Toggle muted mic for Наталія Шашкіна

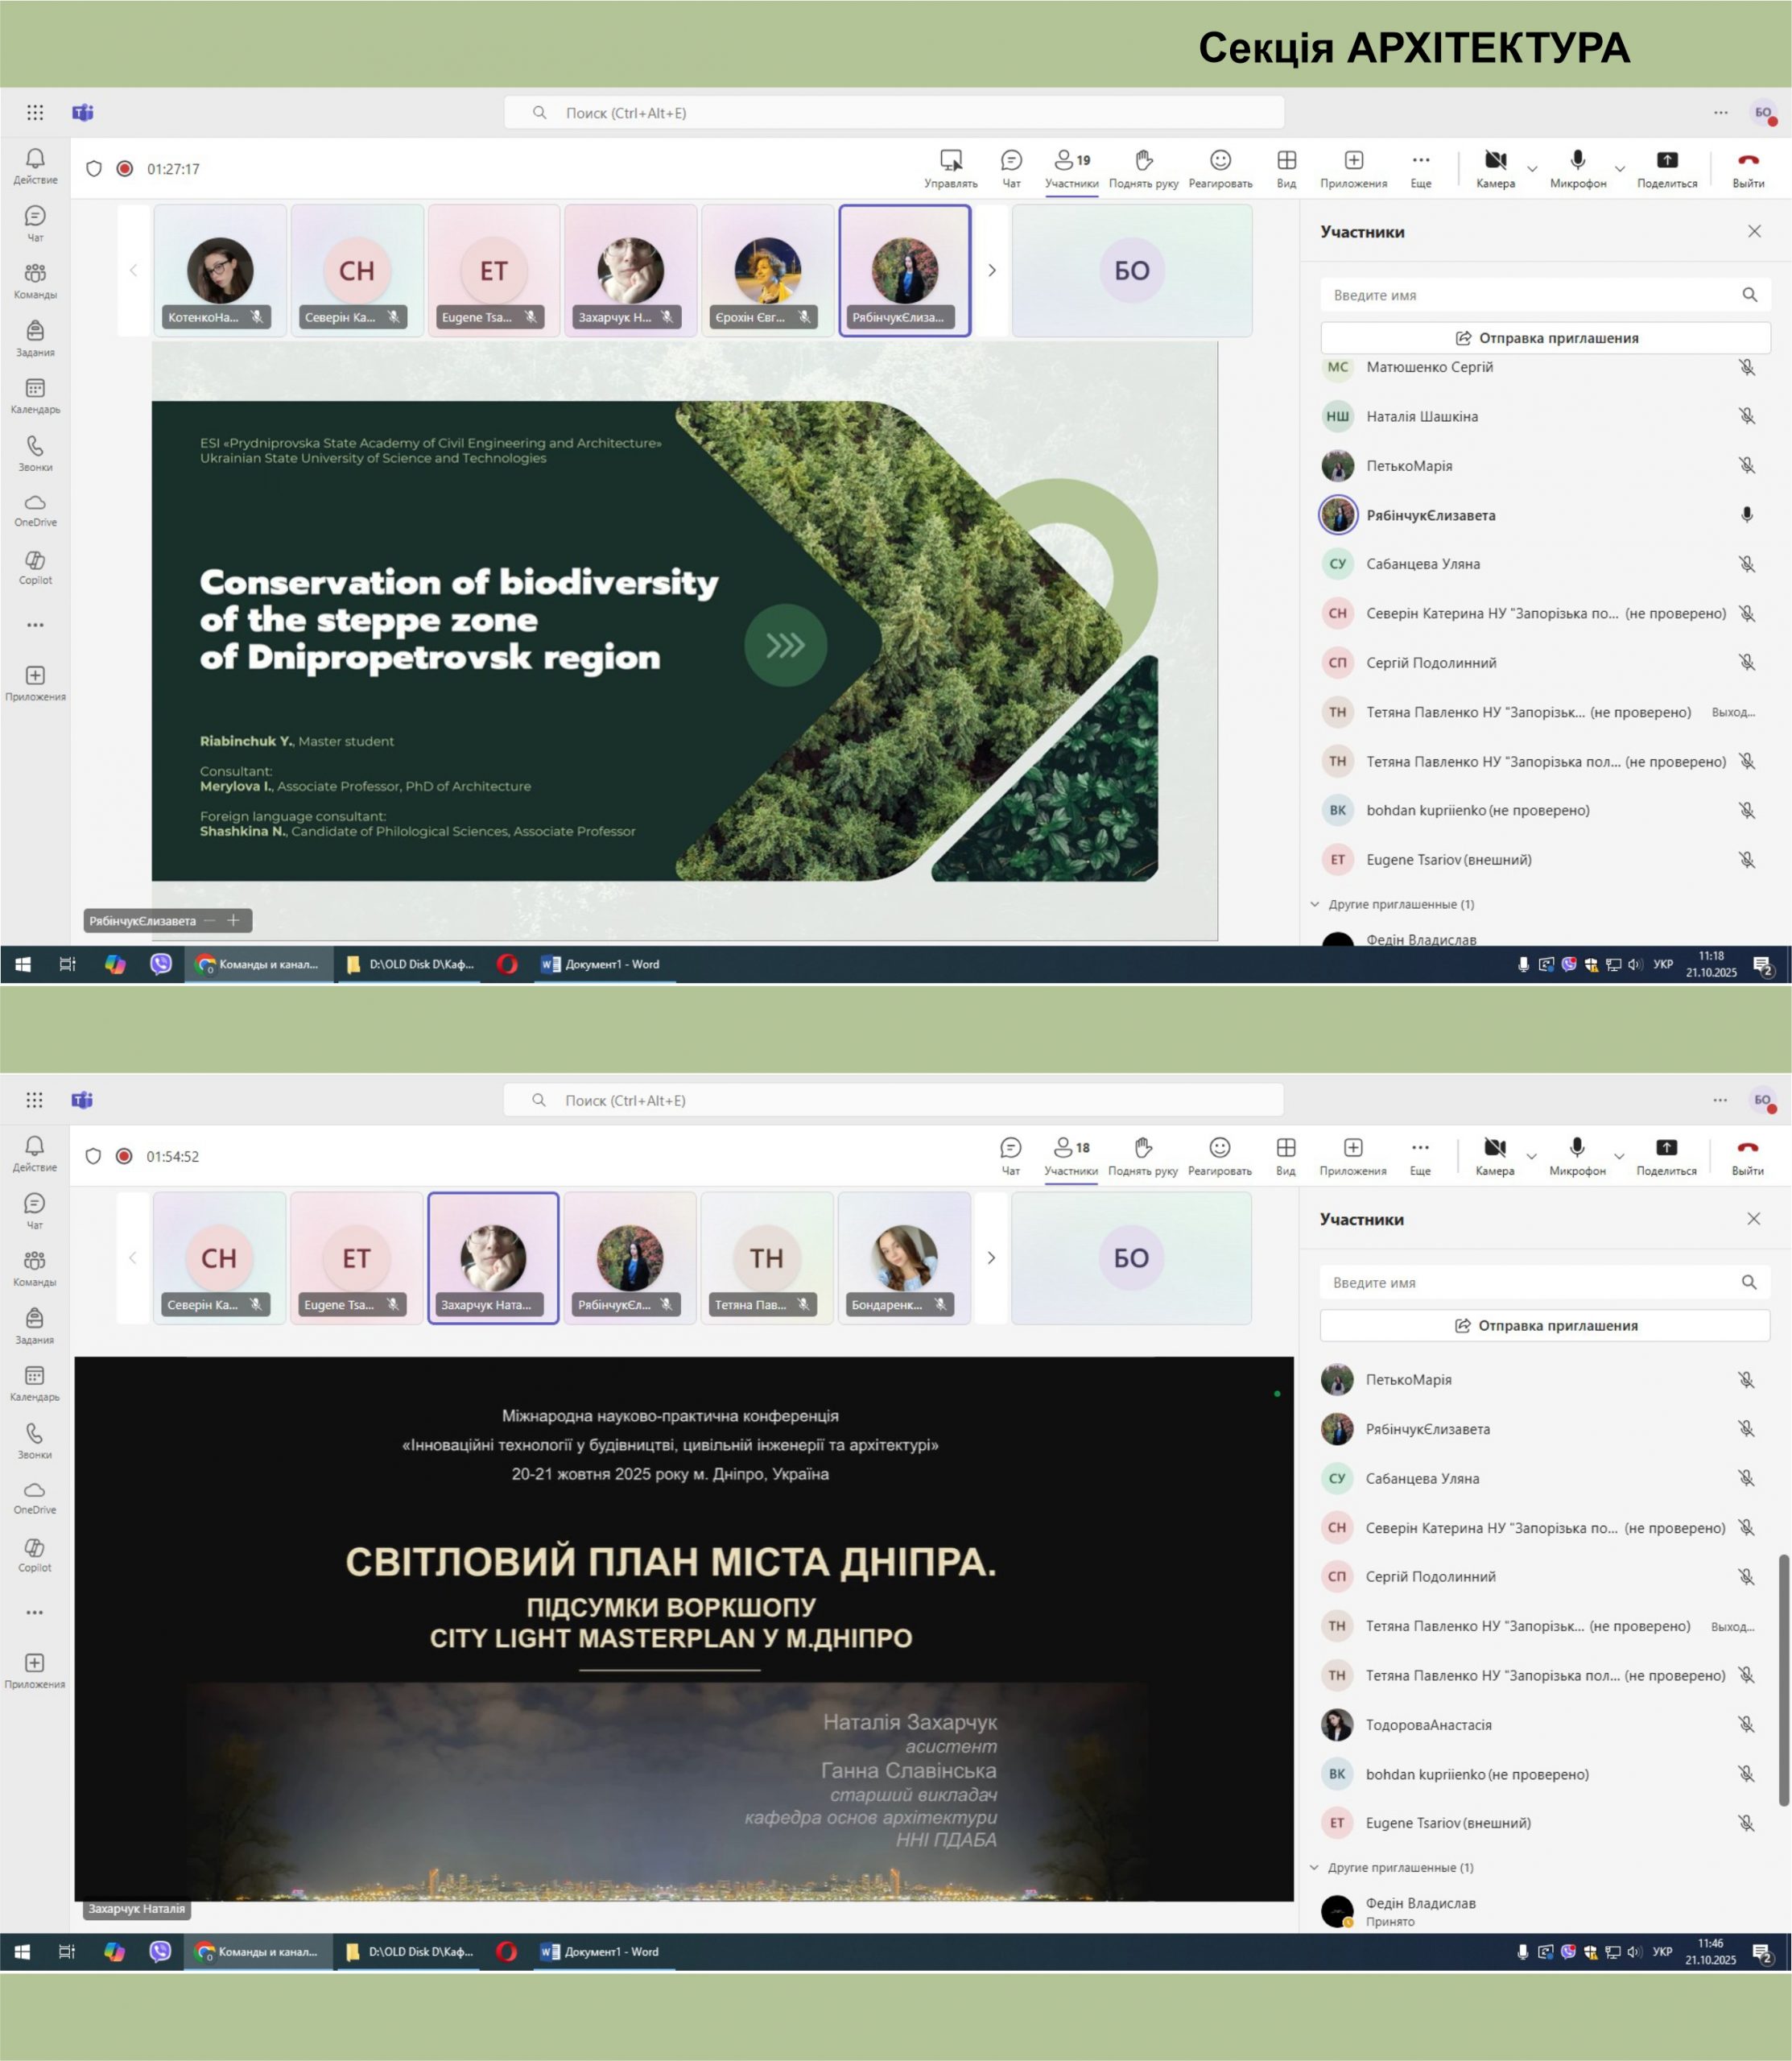point(1746,416)
